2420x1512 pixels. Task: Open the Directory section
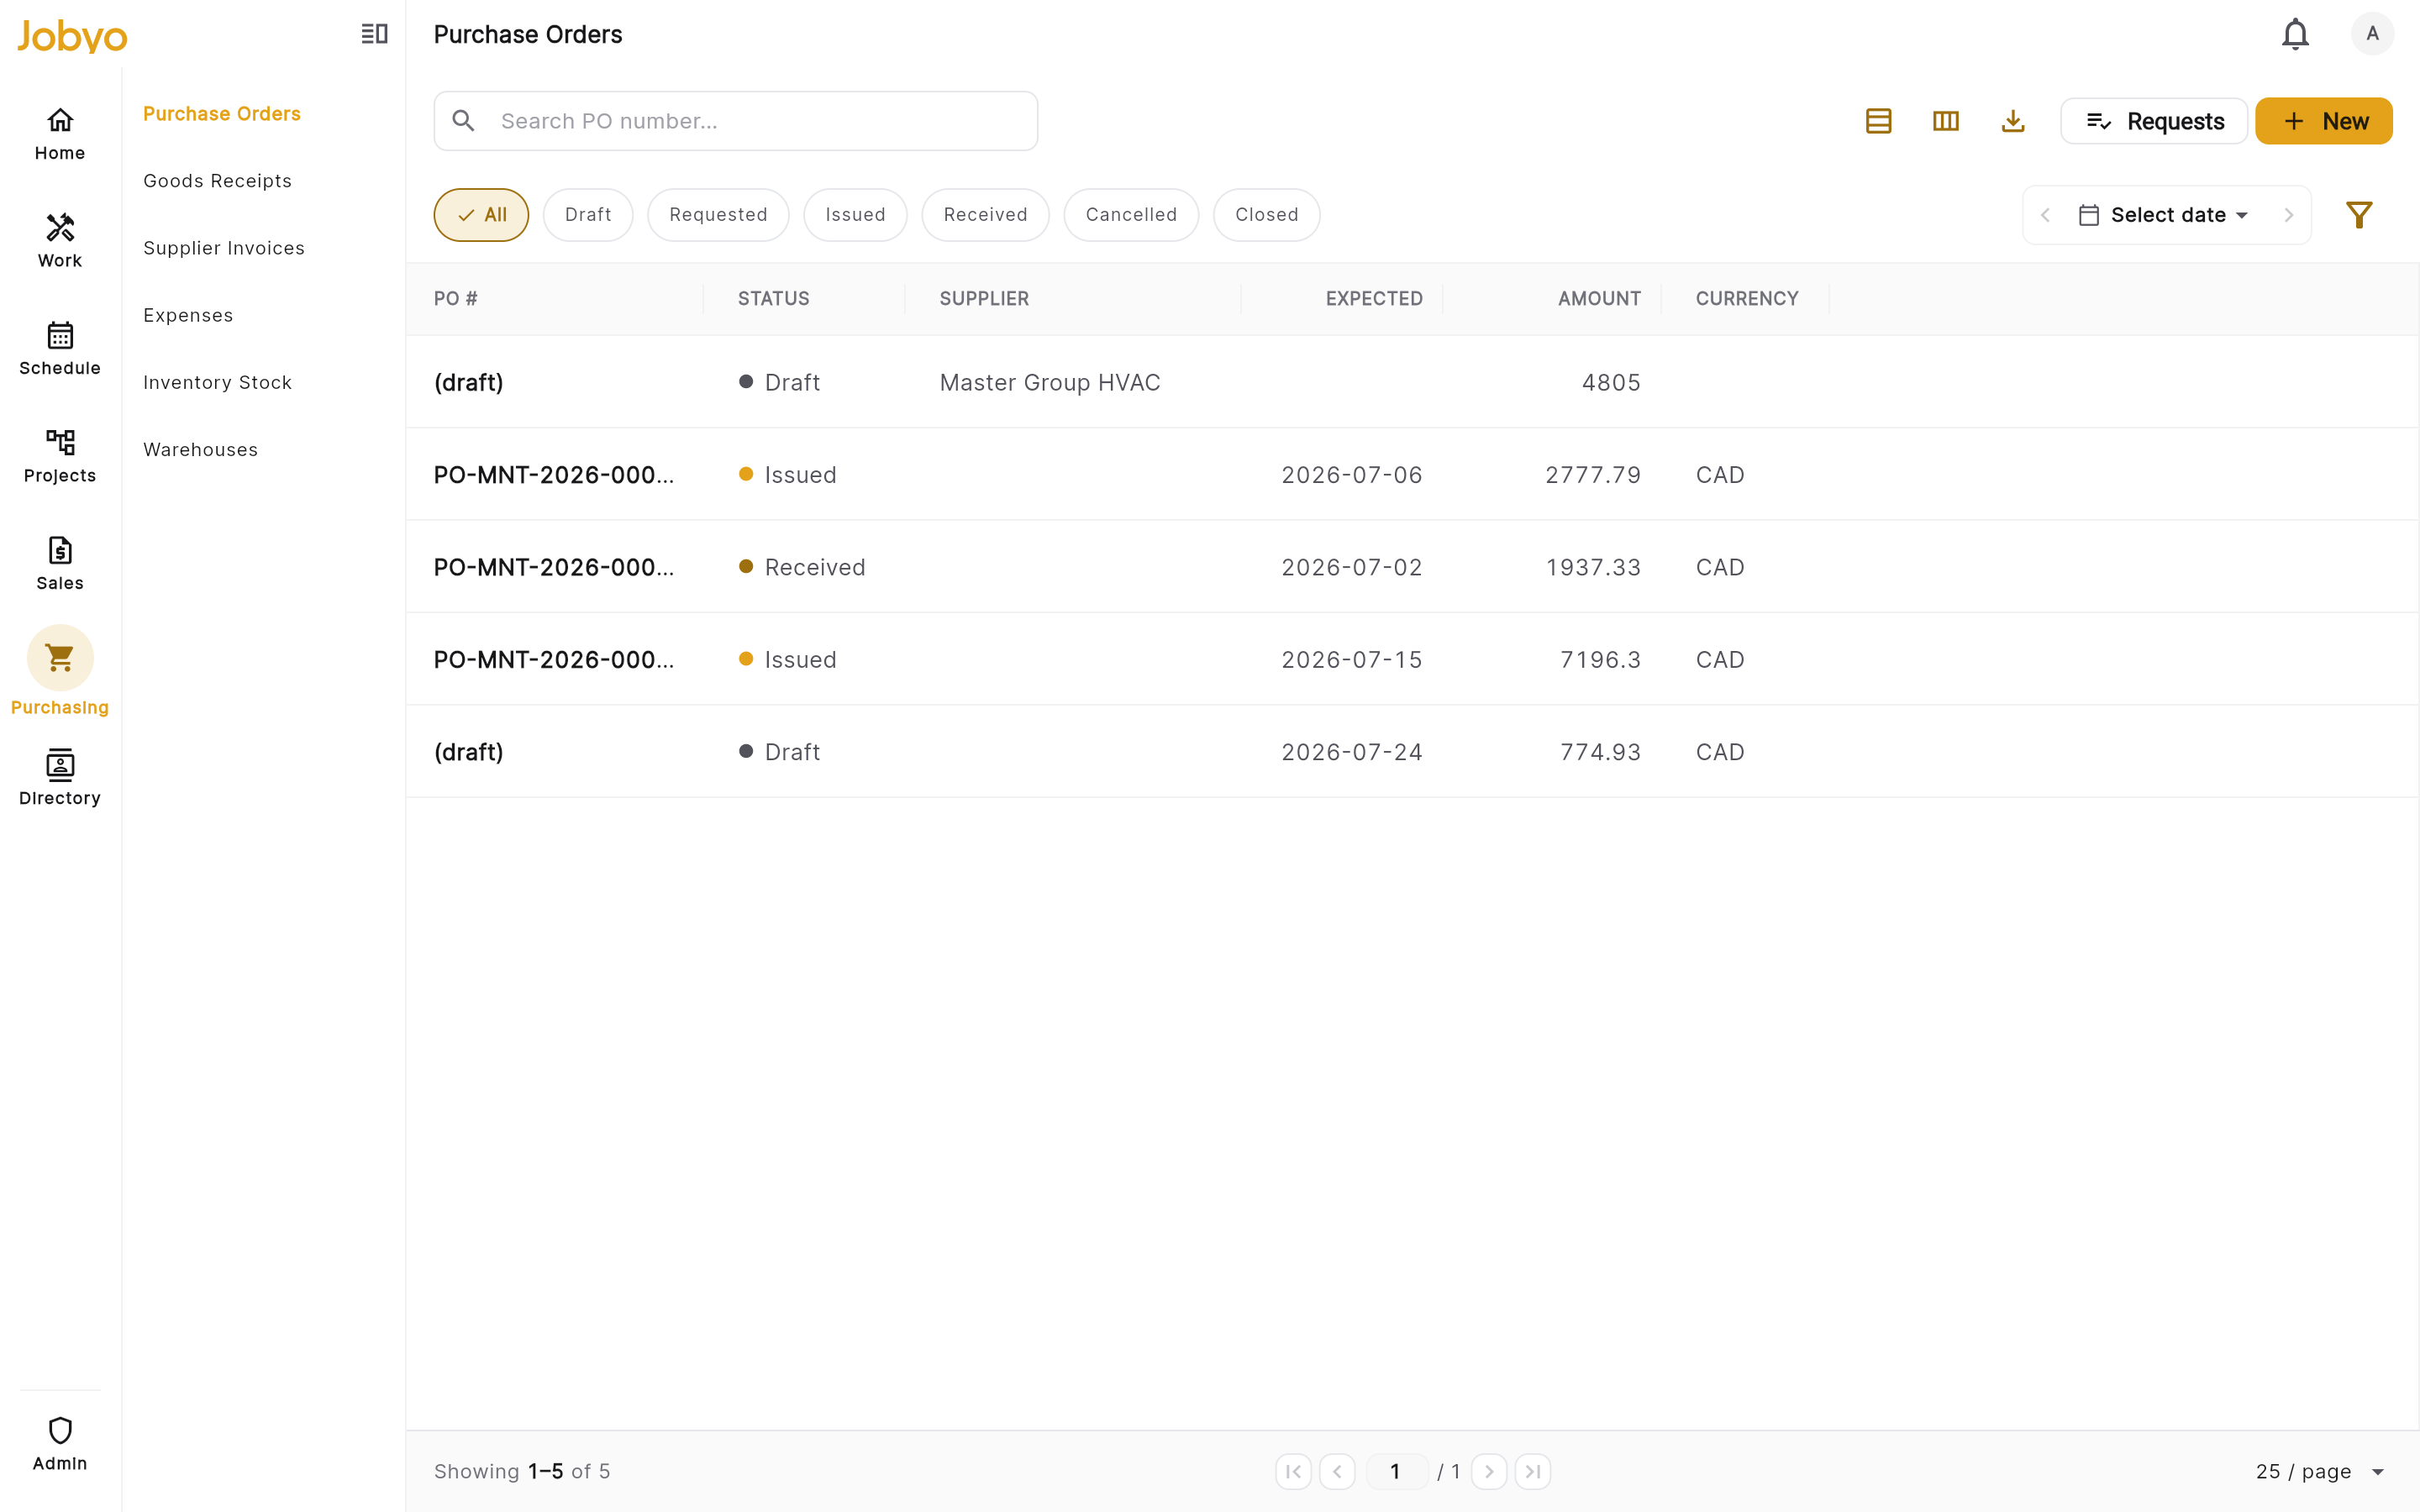(x=60, y=779)
